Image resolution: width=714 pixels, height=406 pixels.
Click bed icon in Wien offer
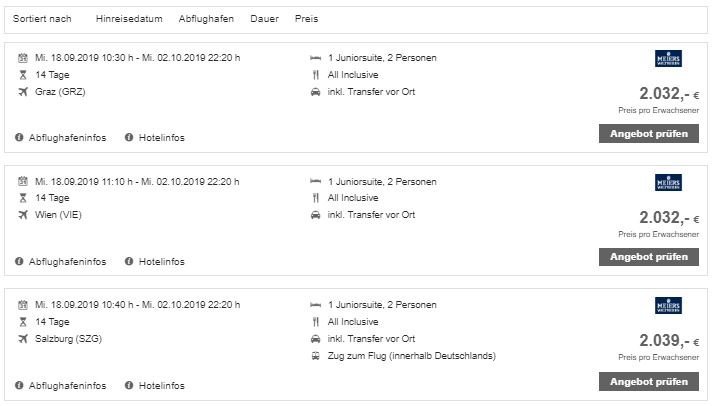coord(316,181)
